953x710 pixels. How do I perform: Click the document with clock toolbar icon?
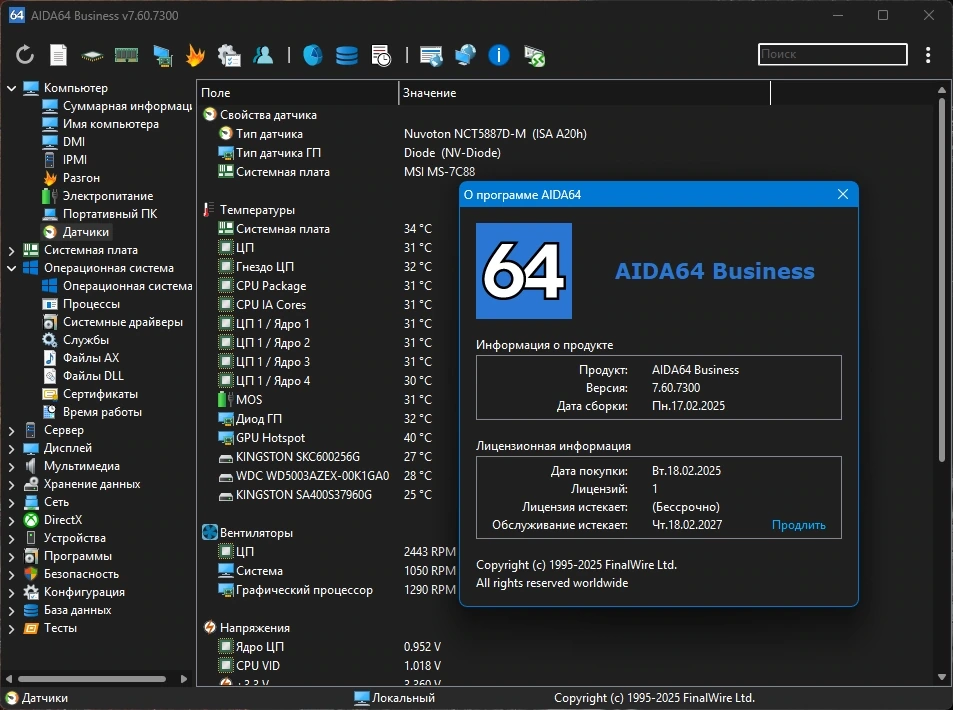(x=381, y=55)
